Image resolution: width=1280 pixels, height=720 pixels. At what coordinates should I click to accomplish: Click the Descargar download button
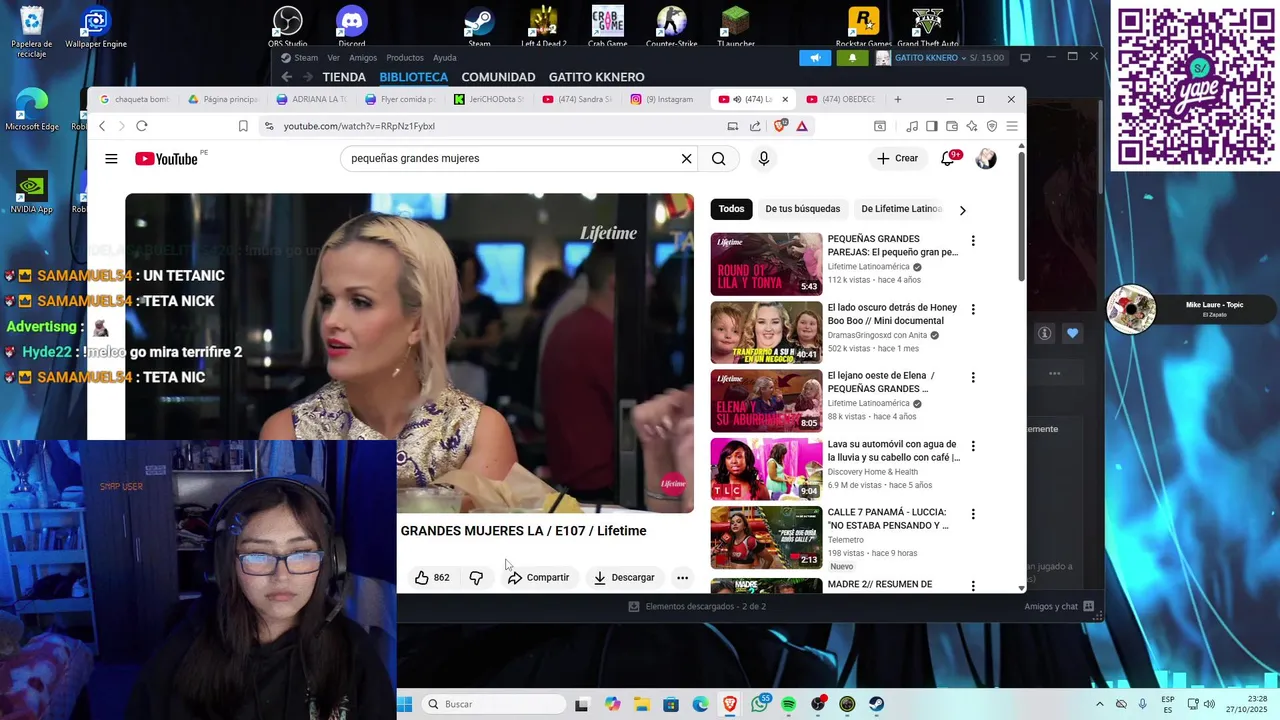point(624,577)
